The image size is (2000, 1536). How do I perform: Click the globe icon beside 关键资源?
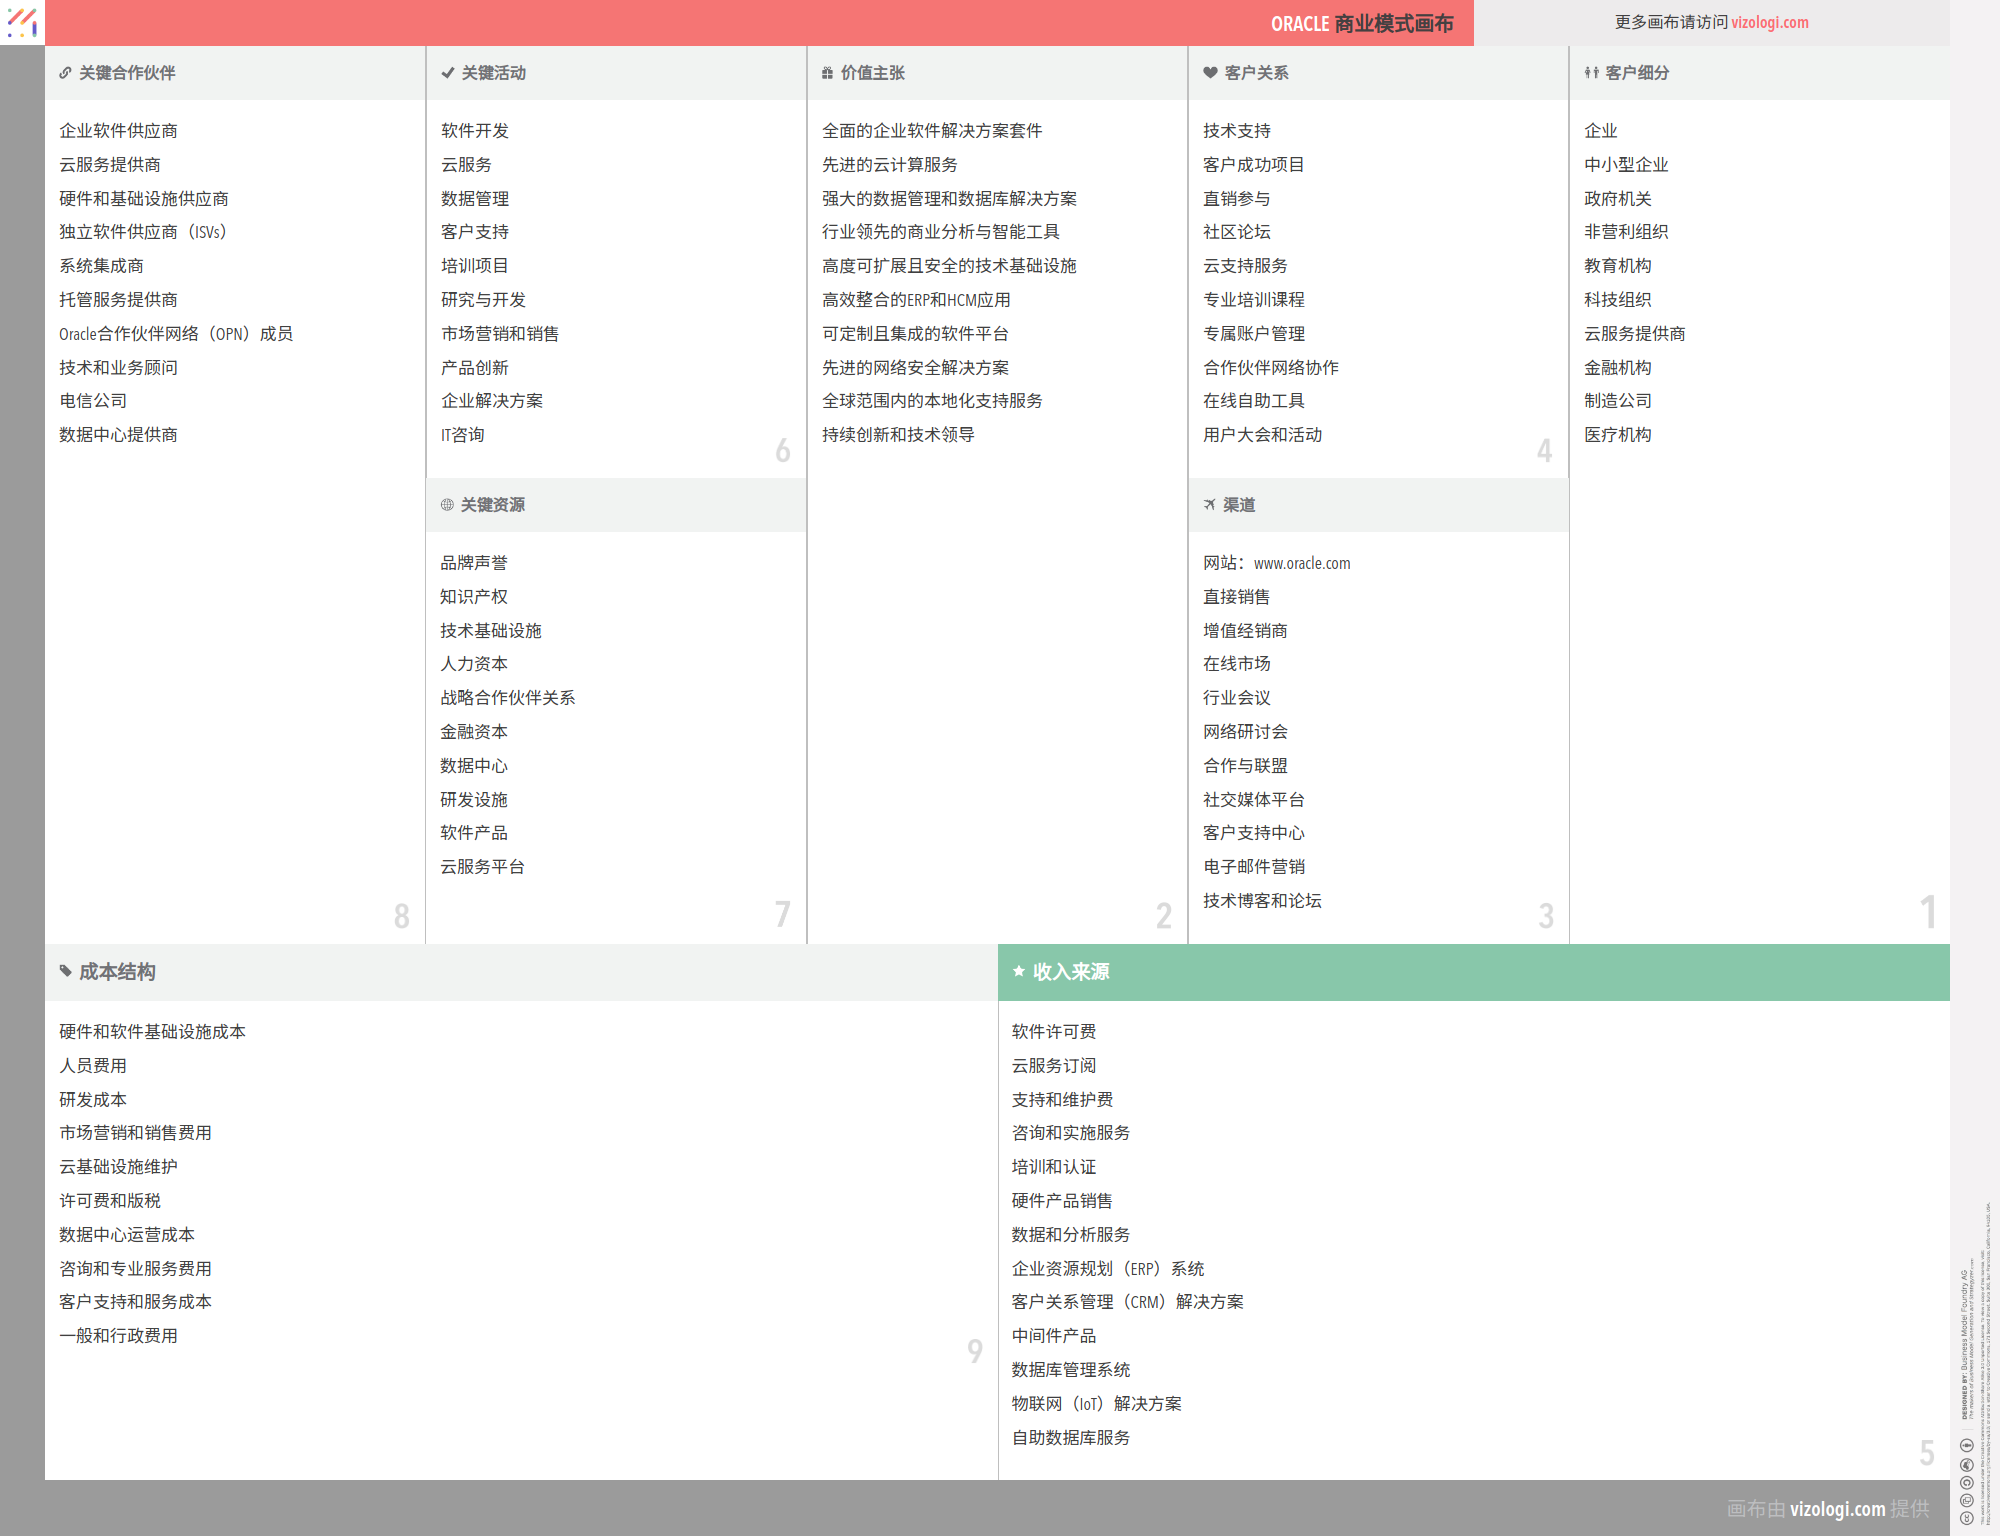pos(447,505)
